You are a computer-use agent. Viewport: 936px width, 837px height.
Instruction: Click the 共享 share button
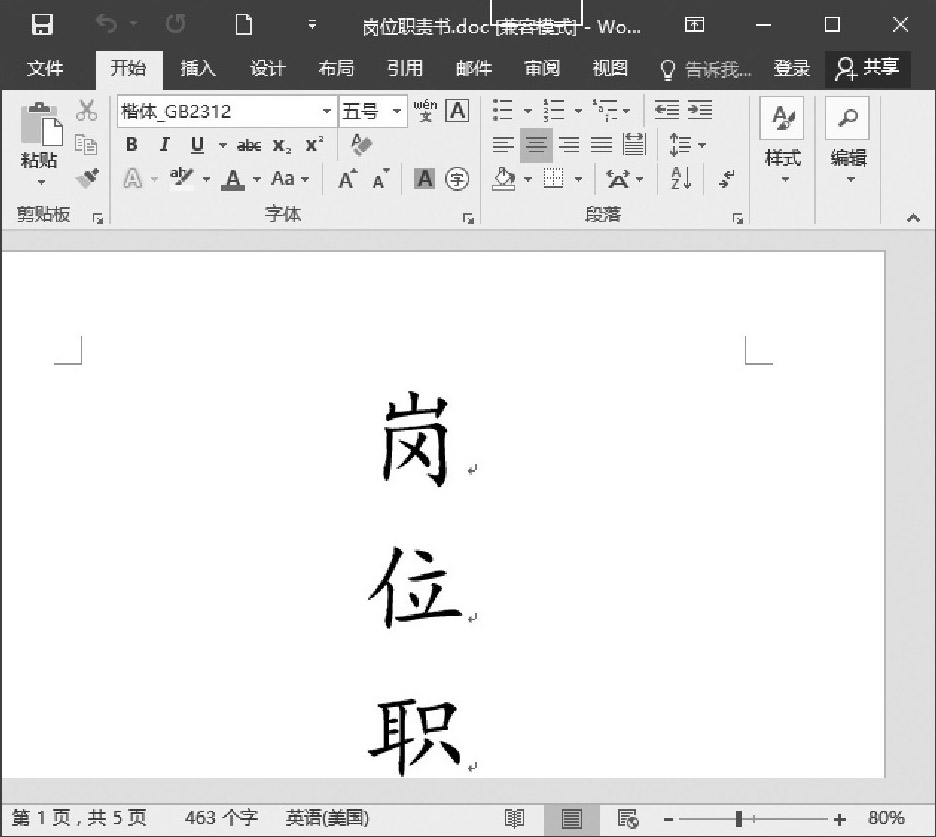click(868, 68)
